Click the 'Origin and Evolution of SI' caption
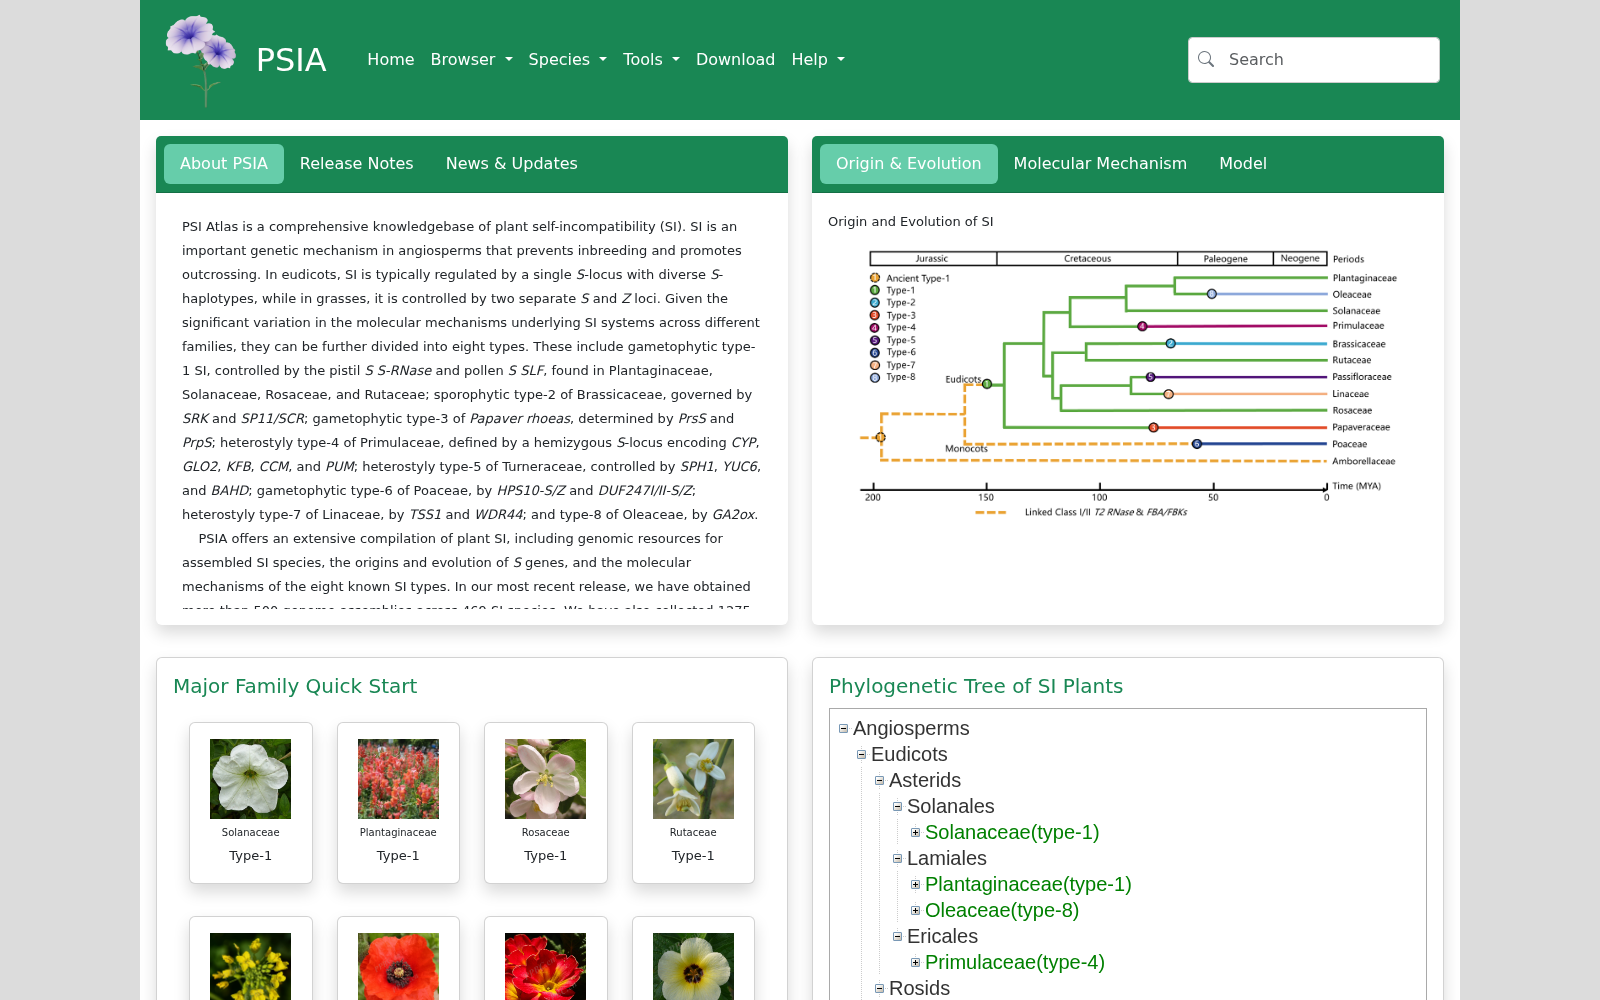This screenshot has height=1000, width=1600. point(911,222)
